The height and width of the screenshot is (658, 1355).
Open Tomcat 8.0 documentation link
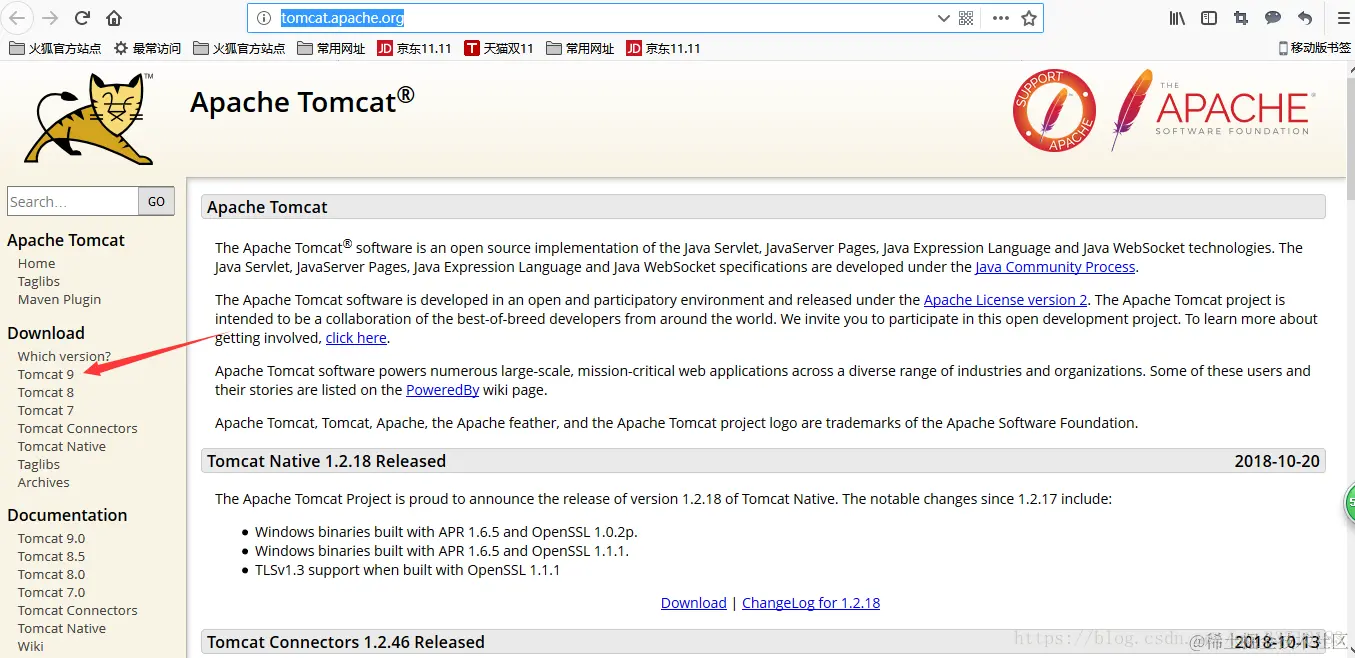coord(51,574)
